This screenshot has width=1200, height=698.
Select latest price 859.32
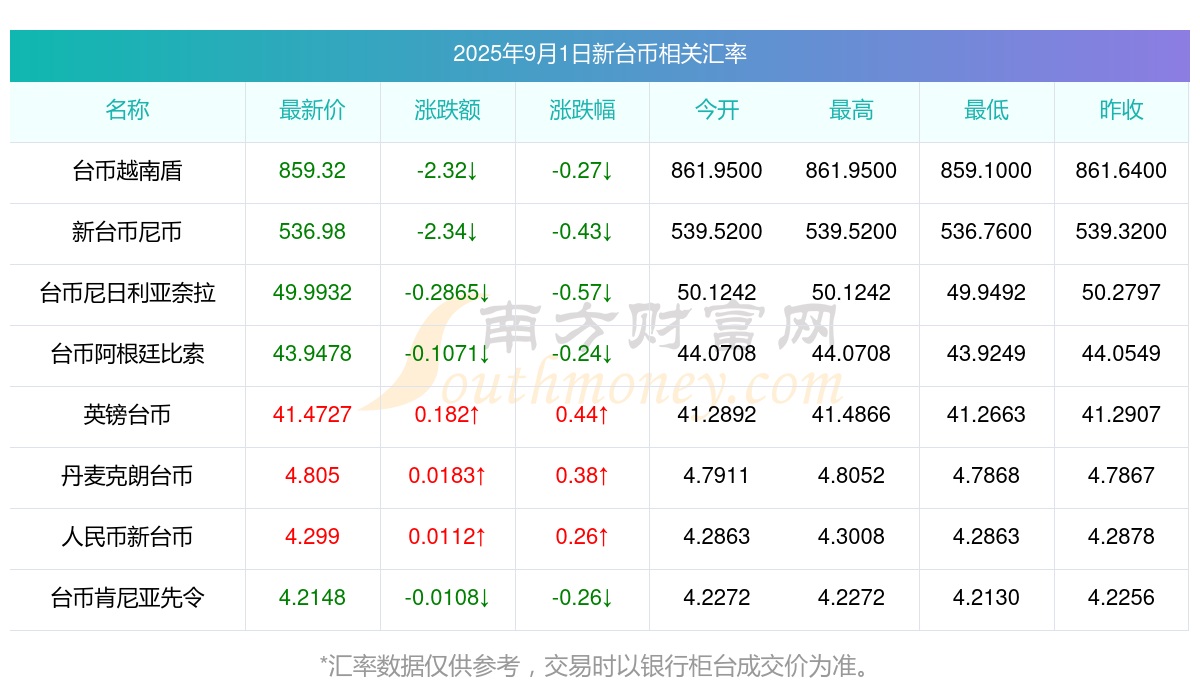(x=312, y=171)
